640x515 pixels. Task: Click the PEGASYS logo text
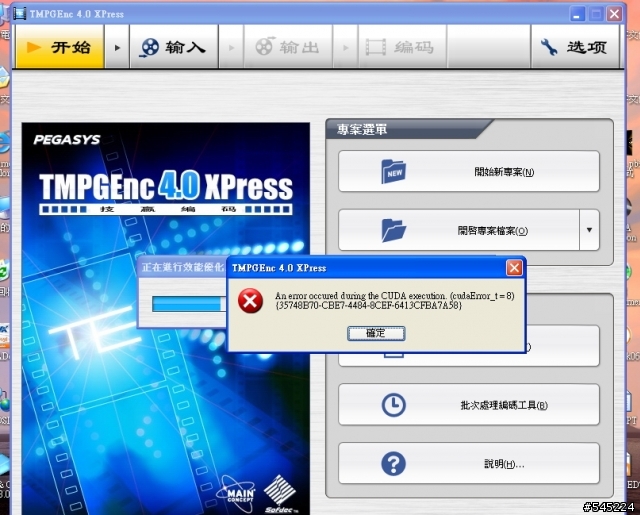pyautogui.click(x=67, y=140)
